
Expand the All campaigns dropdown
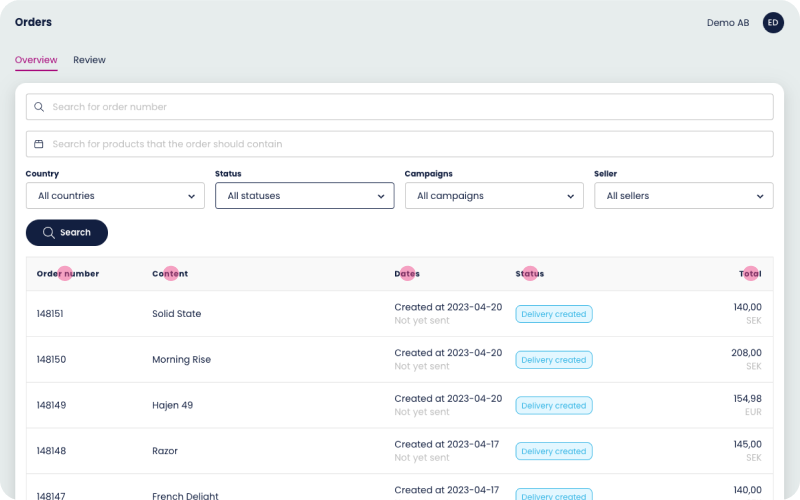[x=494, y=196]
